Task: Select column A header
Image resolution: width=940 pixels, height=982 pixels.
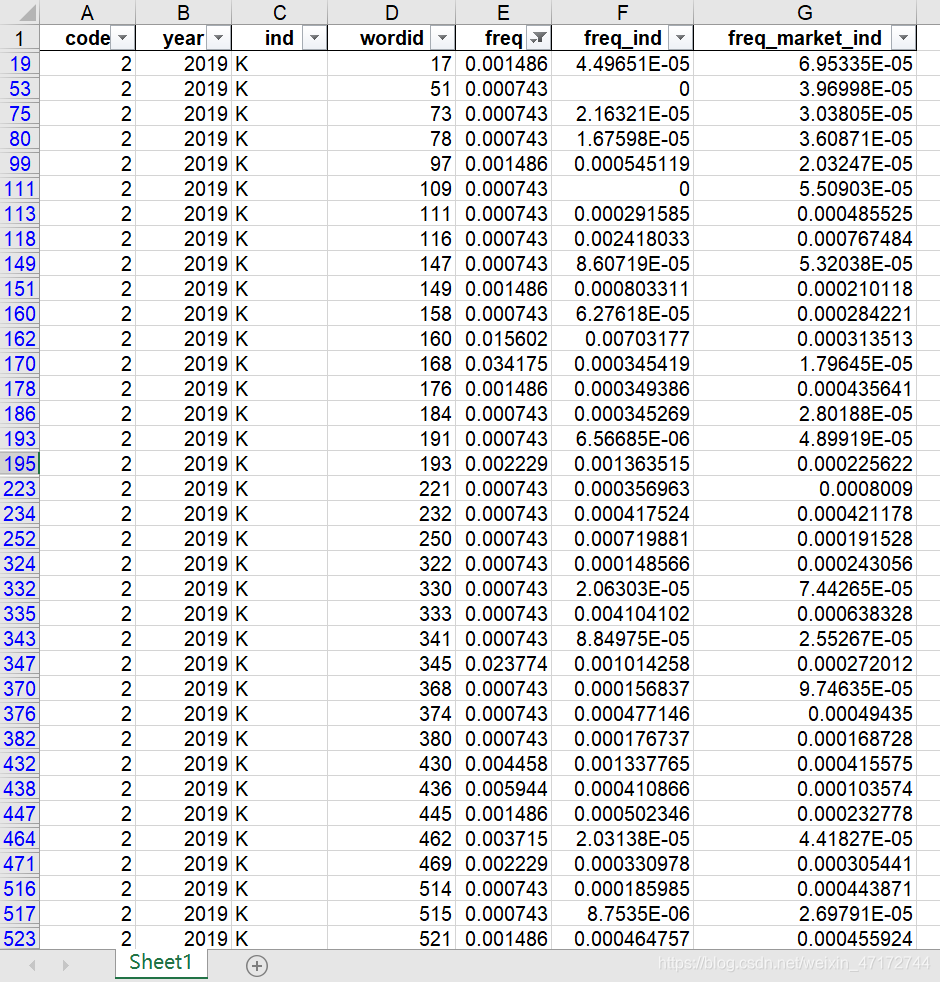Action: coord(88,13)
